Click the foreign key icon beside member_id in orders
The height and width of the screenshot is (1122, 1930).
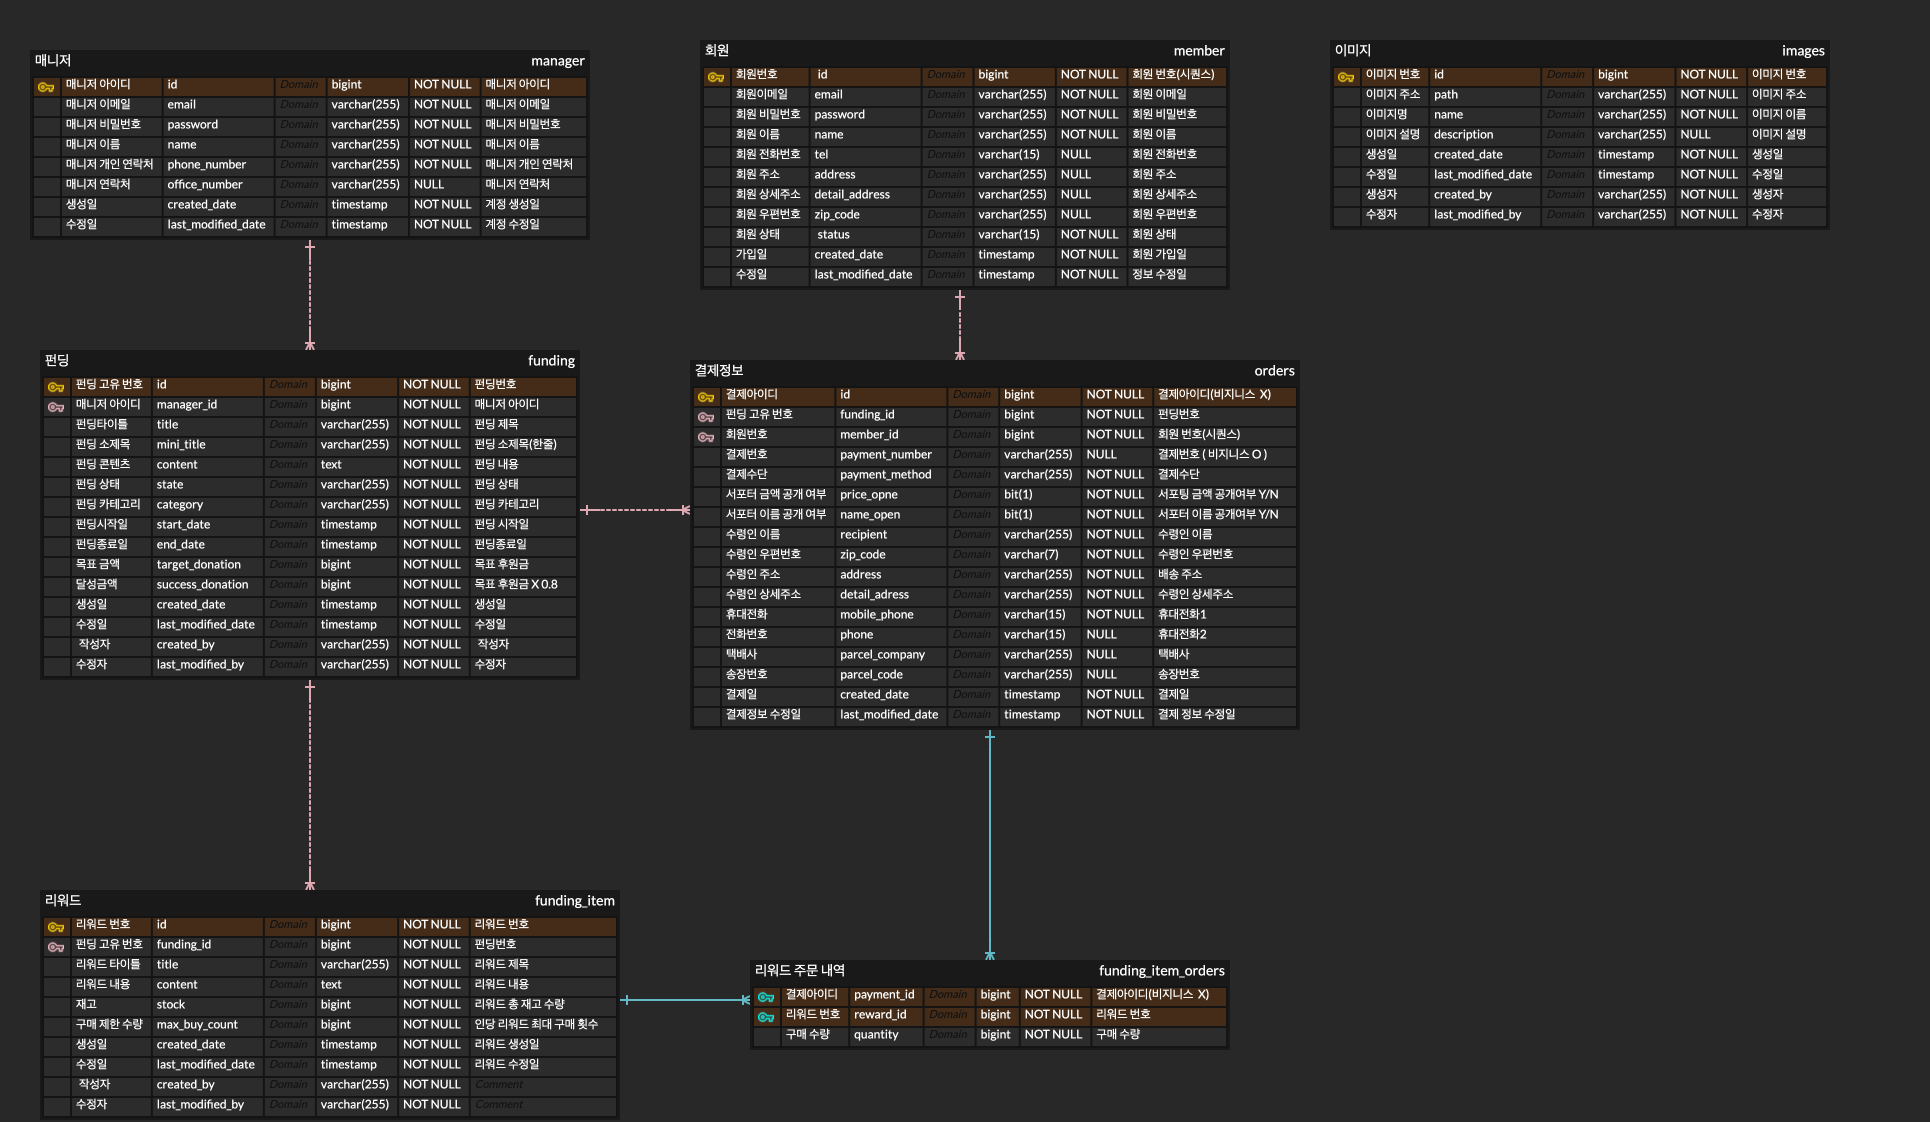[x=706, y=437]
